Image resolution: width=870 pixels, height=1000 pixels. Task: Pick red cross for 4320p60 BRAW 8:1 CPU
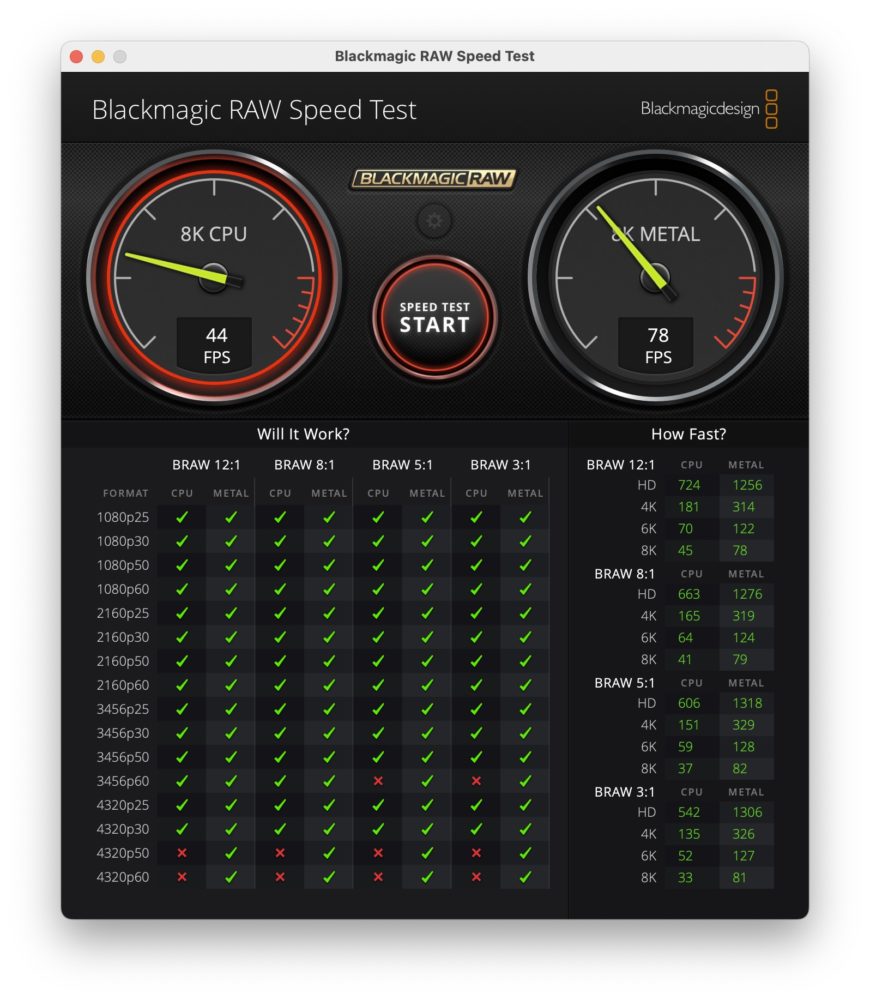[x=280, y=877]
